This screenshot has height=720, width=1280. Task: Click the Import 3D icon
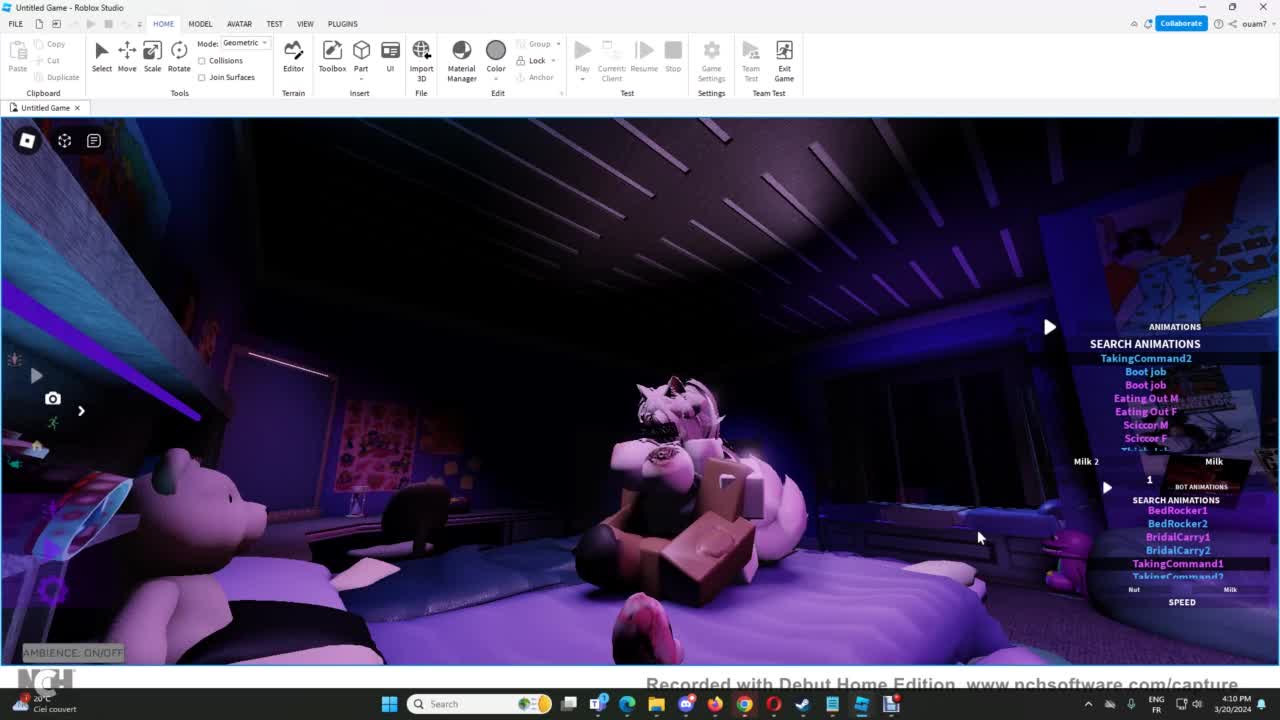tap(421, 56)
